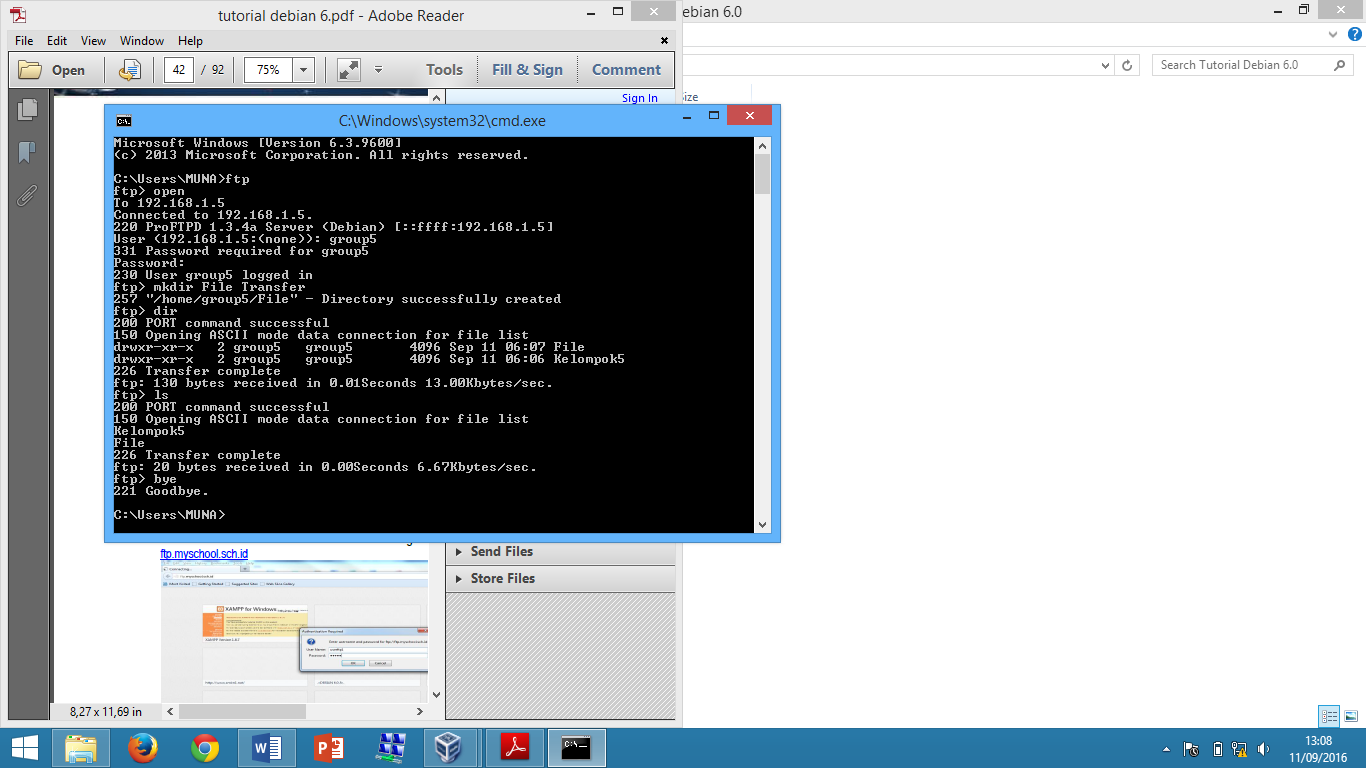The width and height of the screenshot is (1366, 768).
Task: Click the cmd.exe title bar icon
Action: pos(124,121)
